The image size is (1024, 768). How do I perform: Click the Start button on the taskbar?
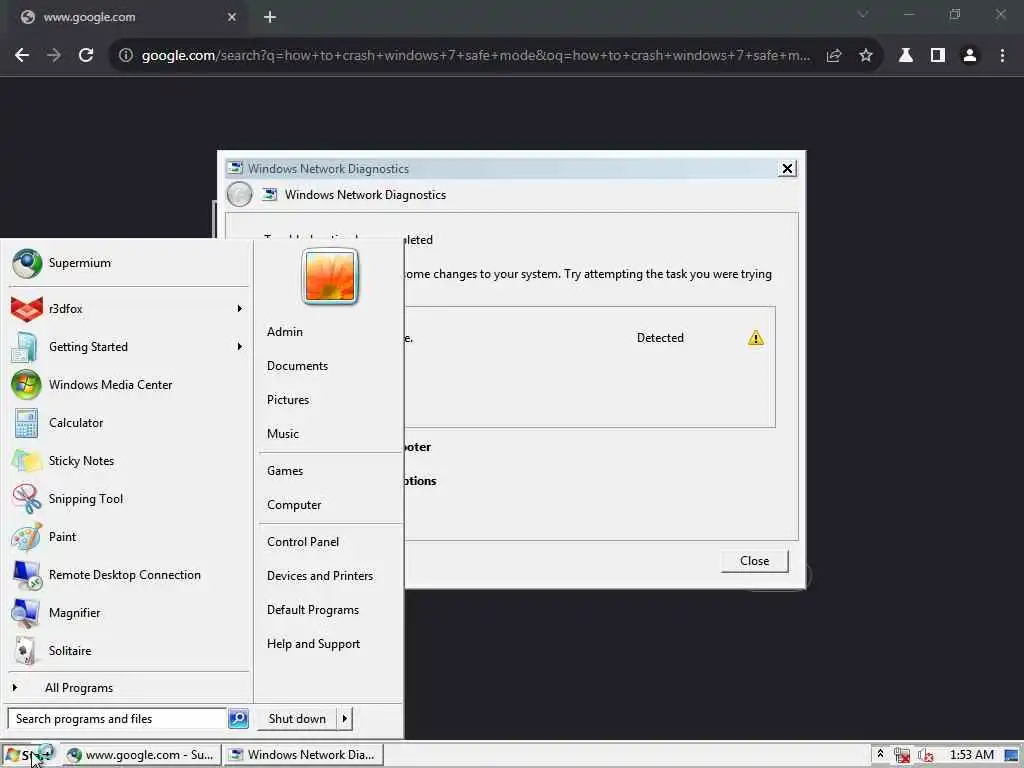[x=30, y=755]
